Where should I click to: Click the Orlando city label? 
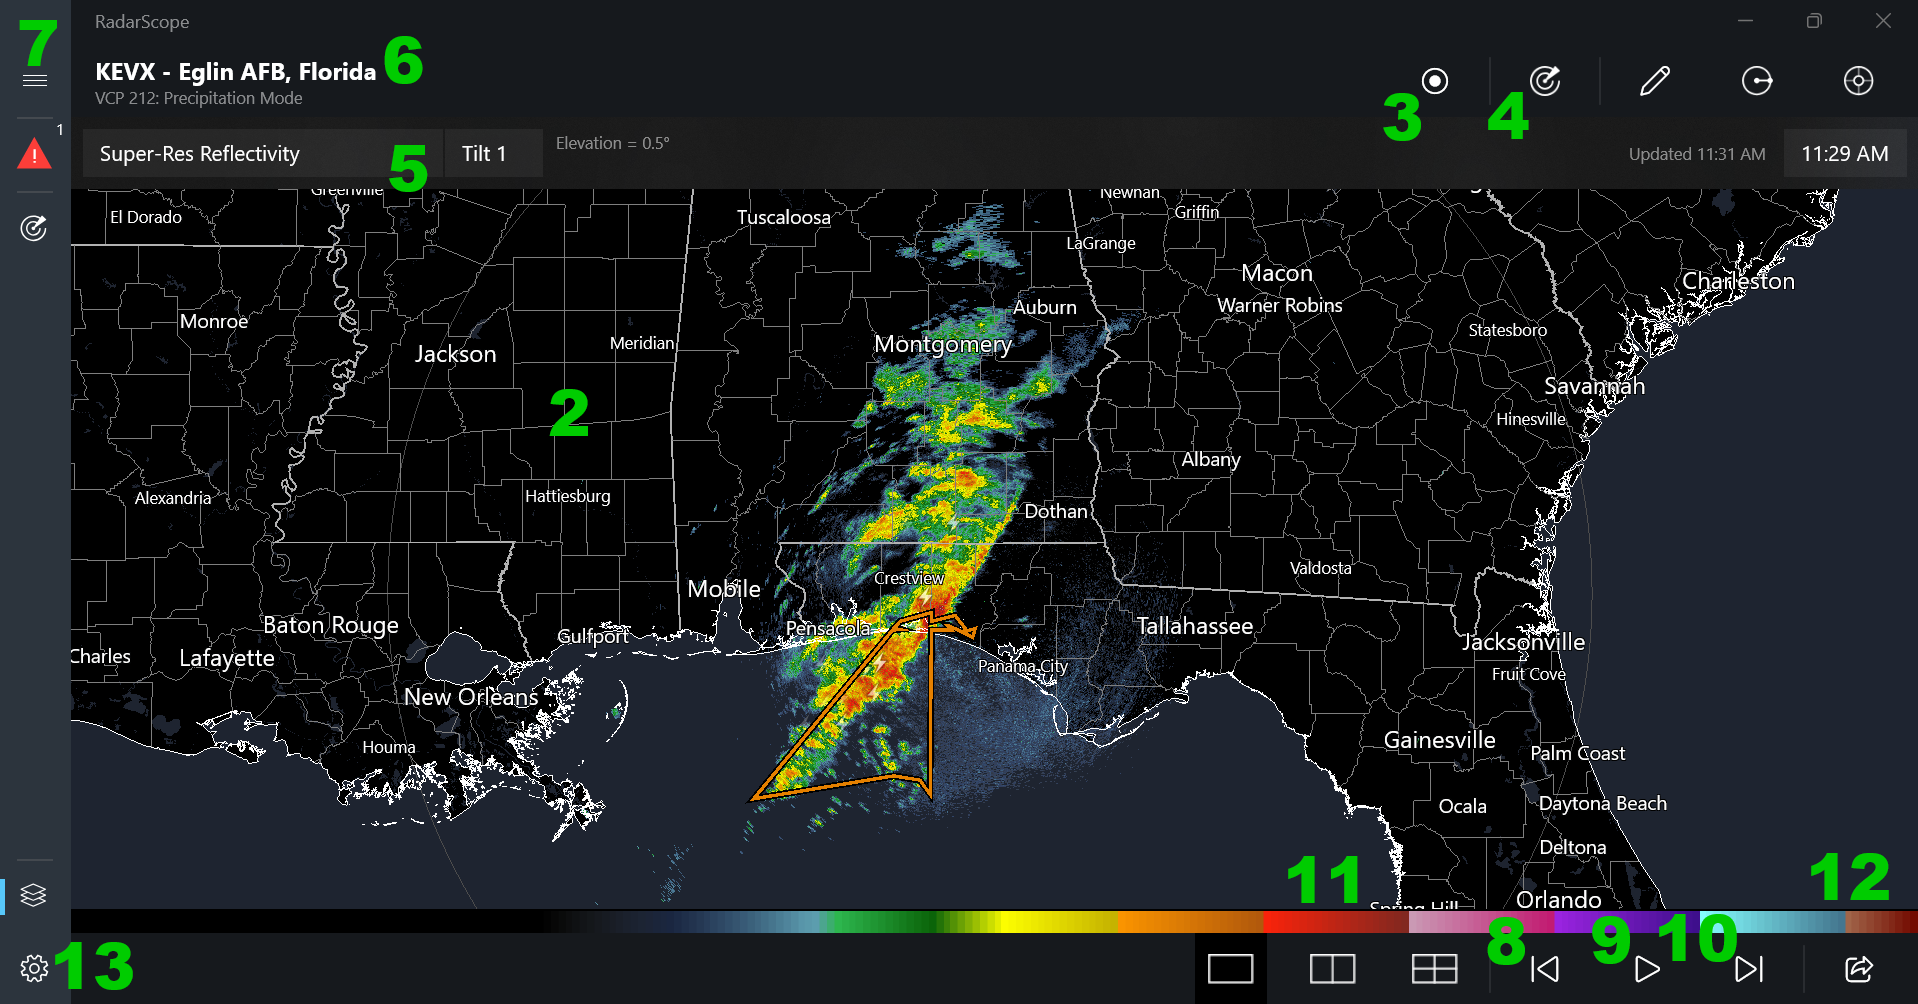click(1558, 900)
